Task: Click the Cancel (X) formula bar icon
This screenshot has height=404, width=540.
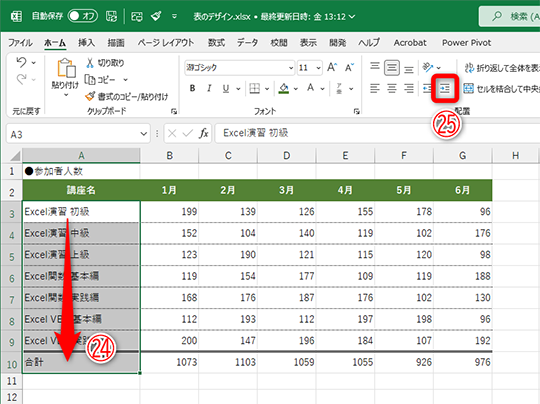Action: pyautogui.click(x=172, y=133)
